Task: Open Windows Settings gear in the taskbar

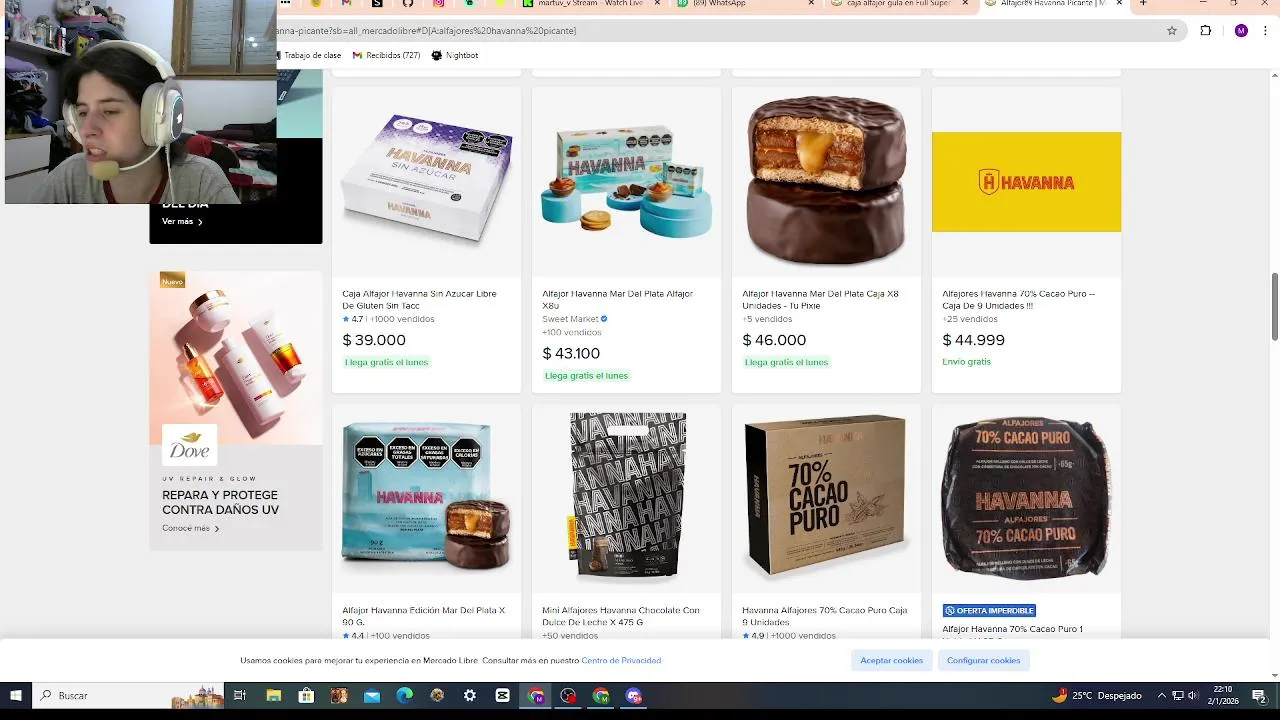Action: (470, 696)
